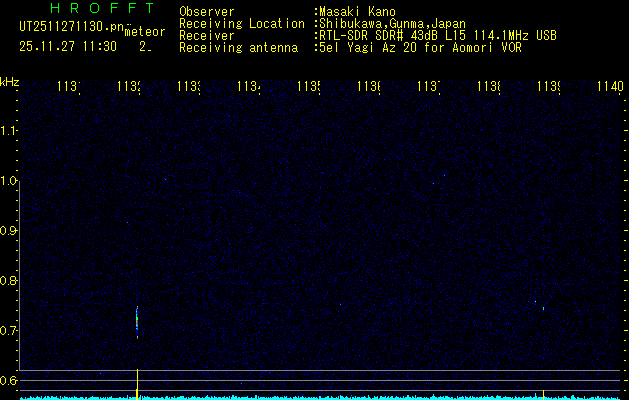Click the 0.8 kHz frequency axis label
The height and width of the screenshot is (400, 629).
click(x=8, y=280)
